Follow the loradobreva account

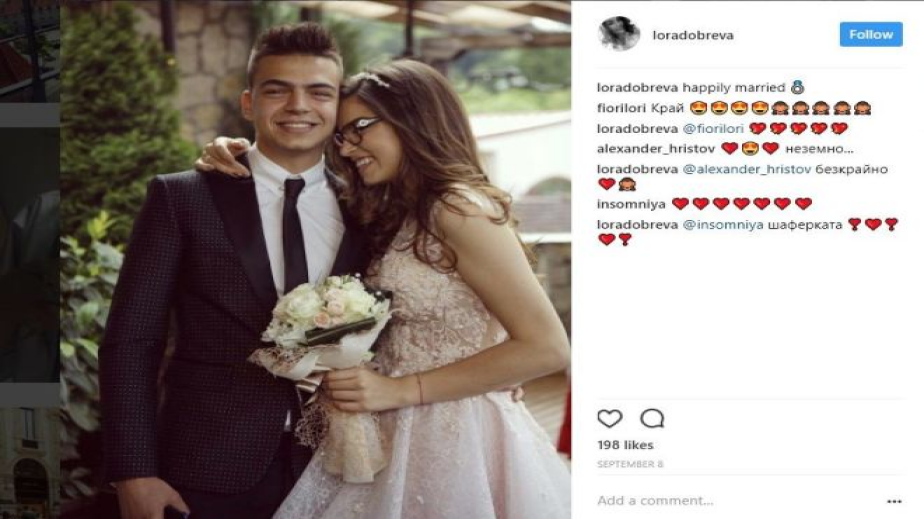871,34
